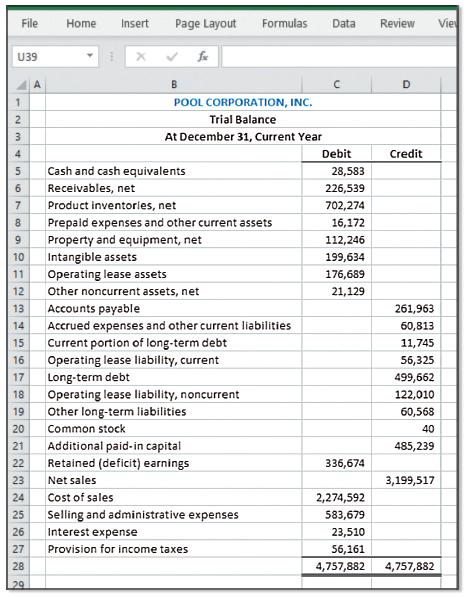Select column C header
The height and width of the screenshot is (597, 466).
pos(337,85)
